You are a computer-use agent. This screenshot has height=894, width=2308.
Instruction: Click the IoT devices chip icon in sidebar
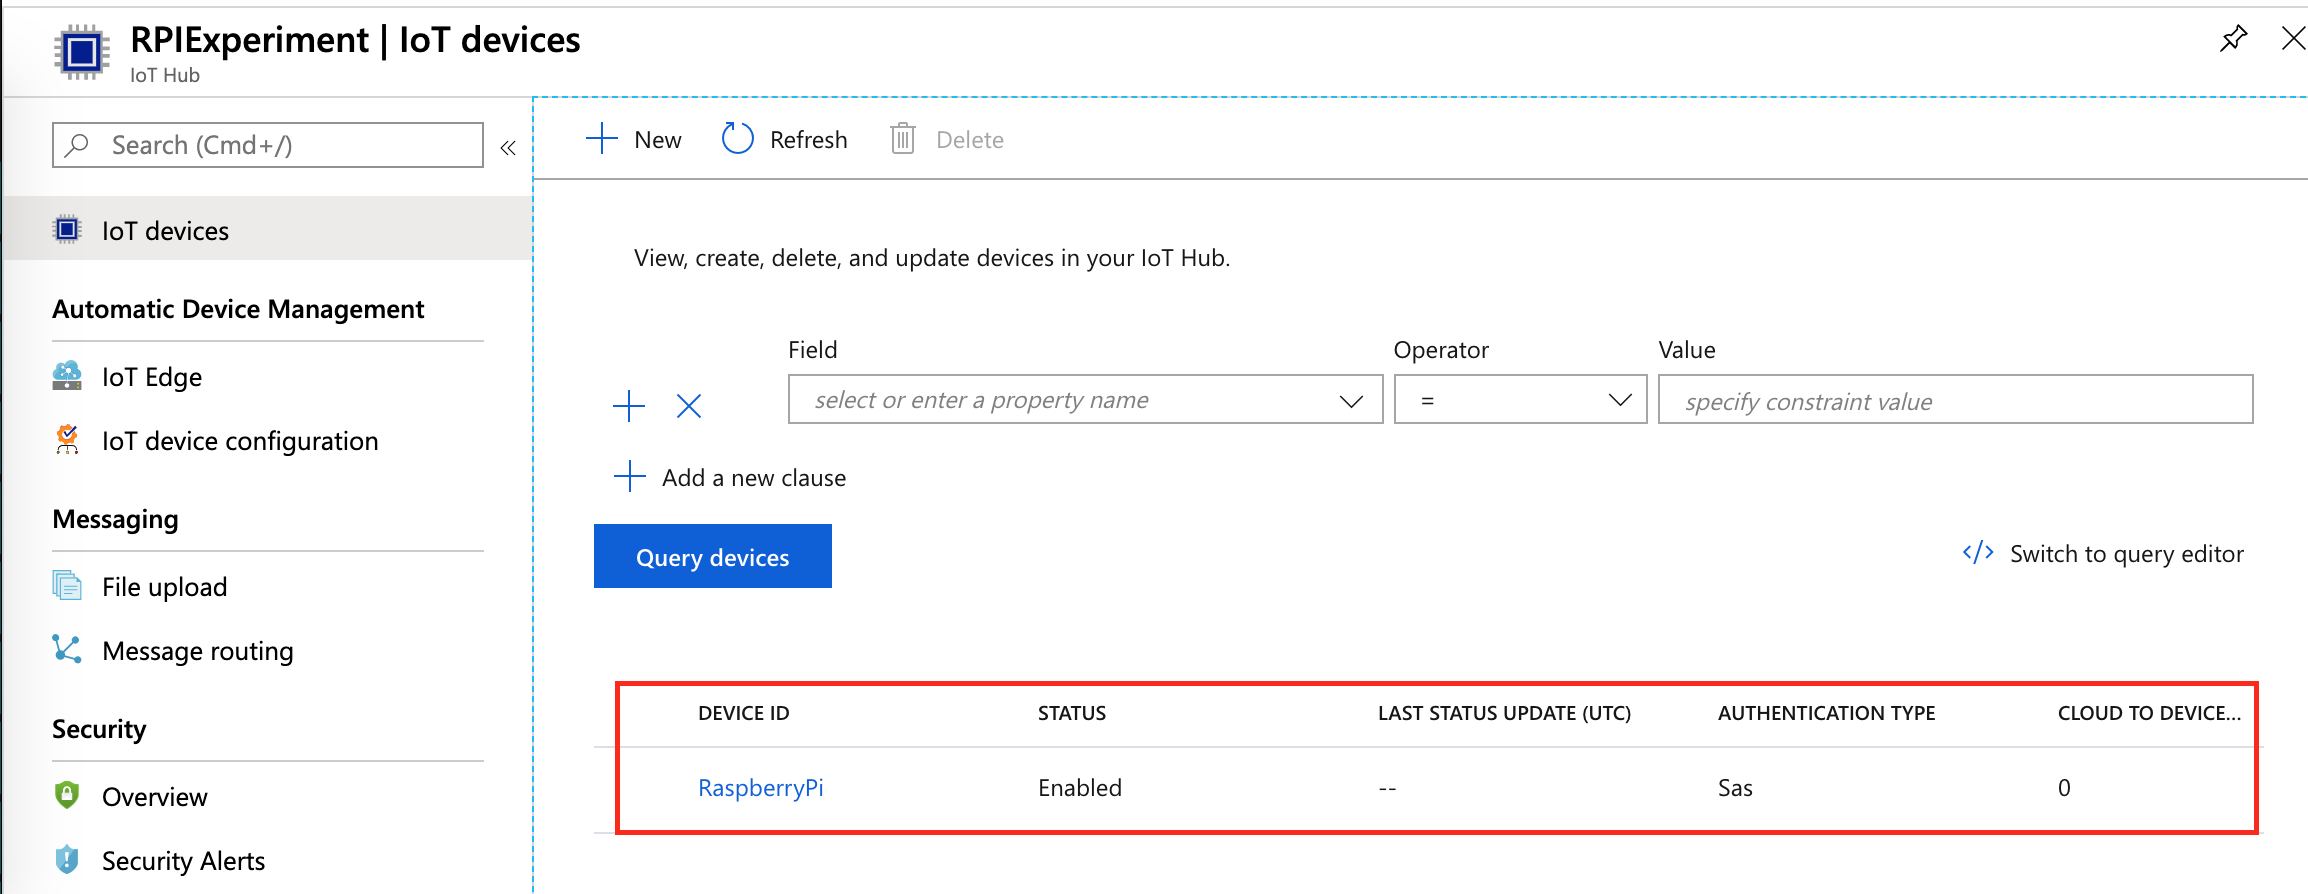(x=67, y=229)
